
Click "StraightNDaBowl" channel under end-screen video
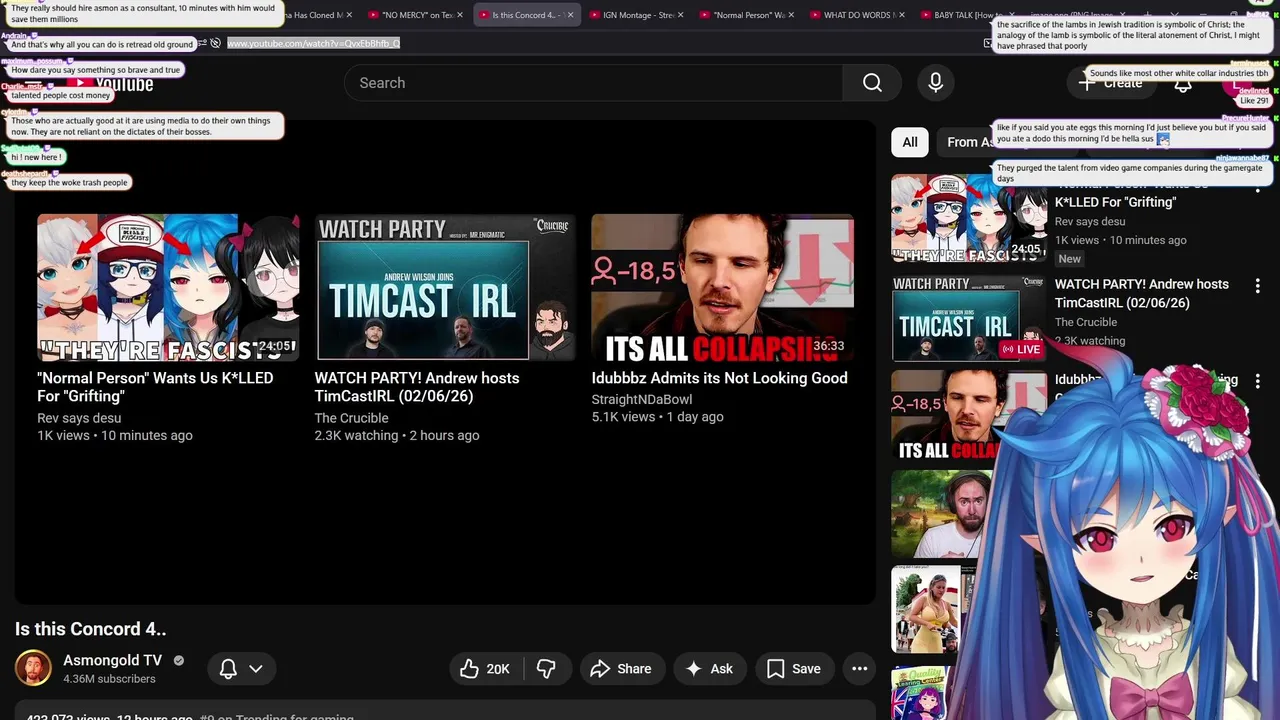(642, 399)
